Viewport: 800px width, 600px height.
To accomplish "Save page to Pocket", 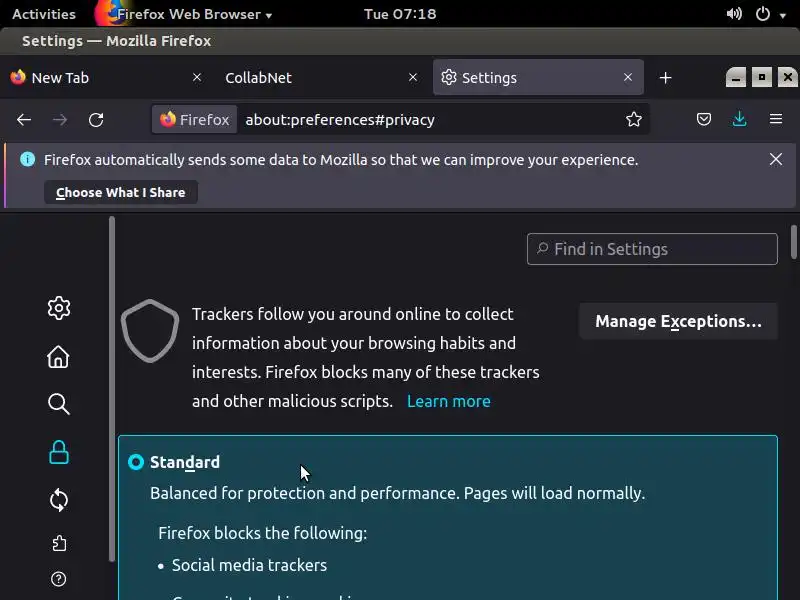I will point(704,120).
